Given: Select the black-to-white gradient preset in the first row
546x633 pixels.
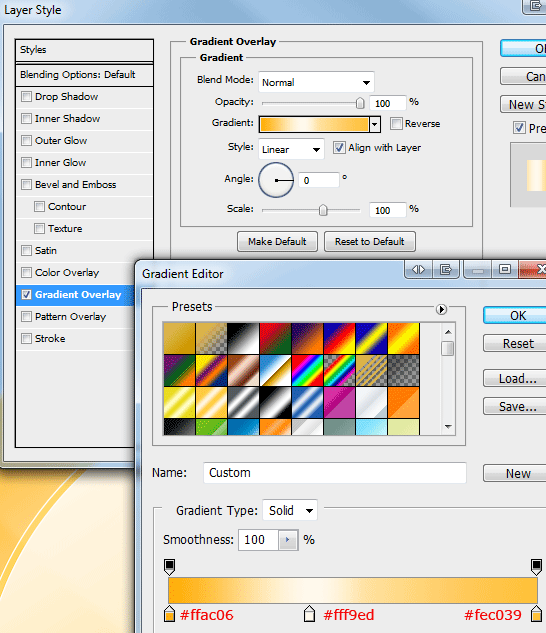Looking at the screenshot, I should pos(243,338).
